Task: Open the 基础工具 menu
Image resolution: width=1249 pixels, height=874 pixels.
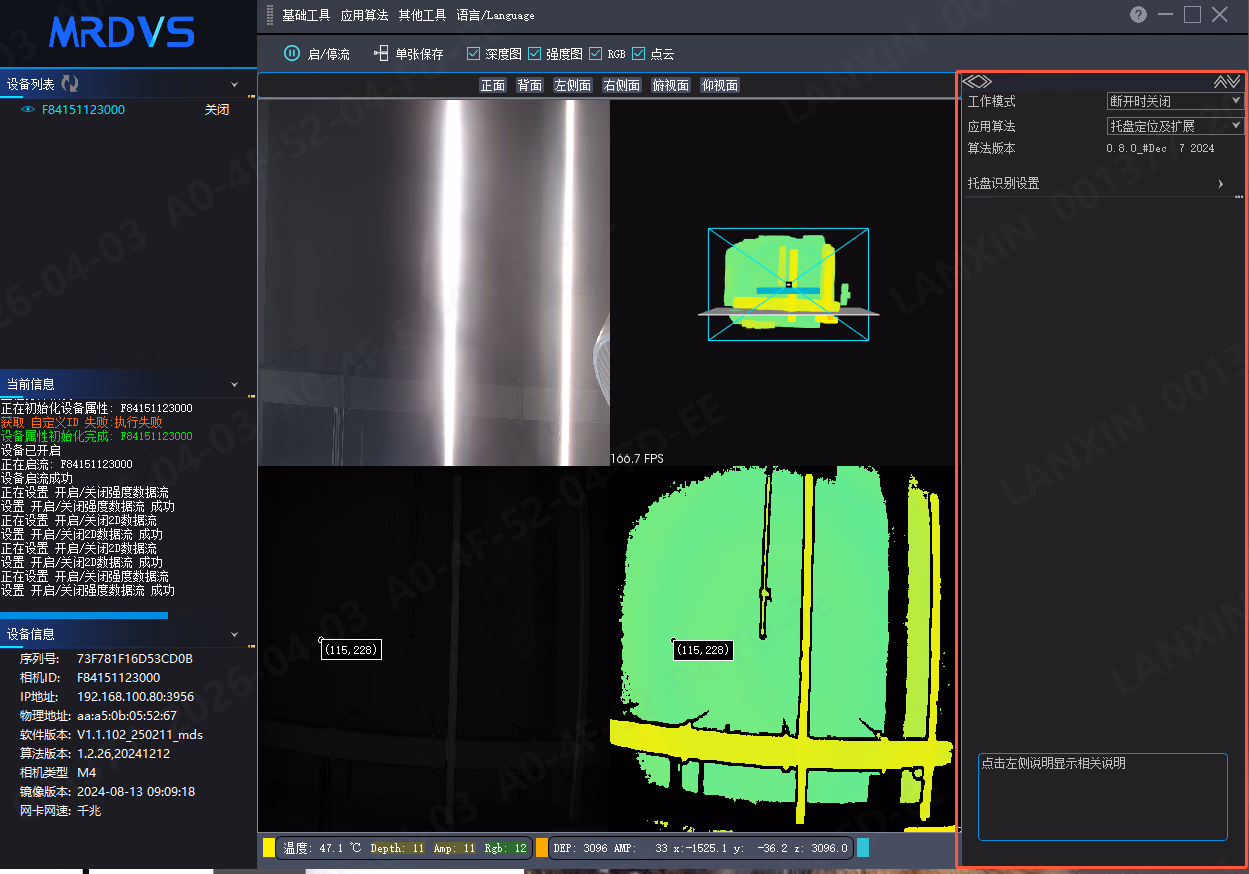Action: click(x=306, y=15)
